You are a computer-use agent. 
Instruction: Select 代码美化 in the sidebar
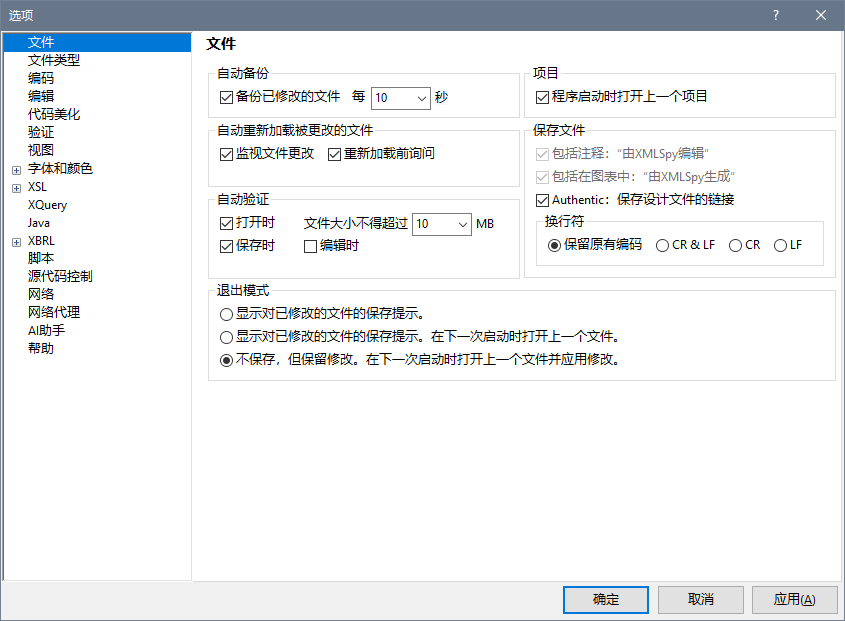[54, 114]
